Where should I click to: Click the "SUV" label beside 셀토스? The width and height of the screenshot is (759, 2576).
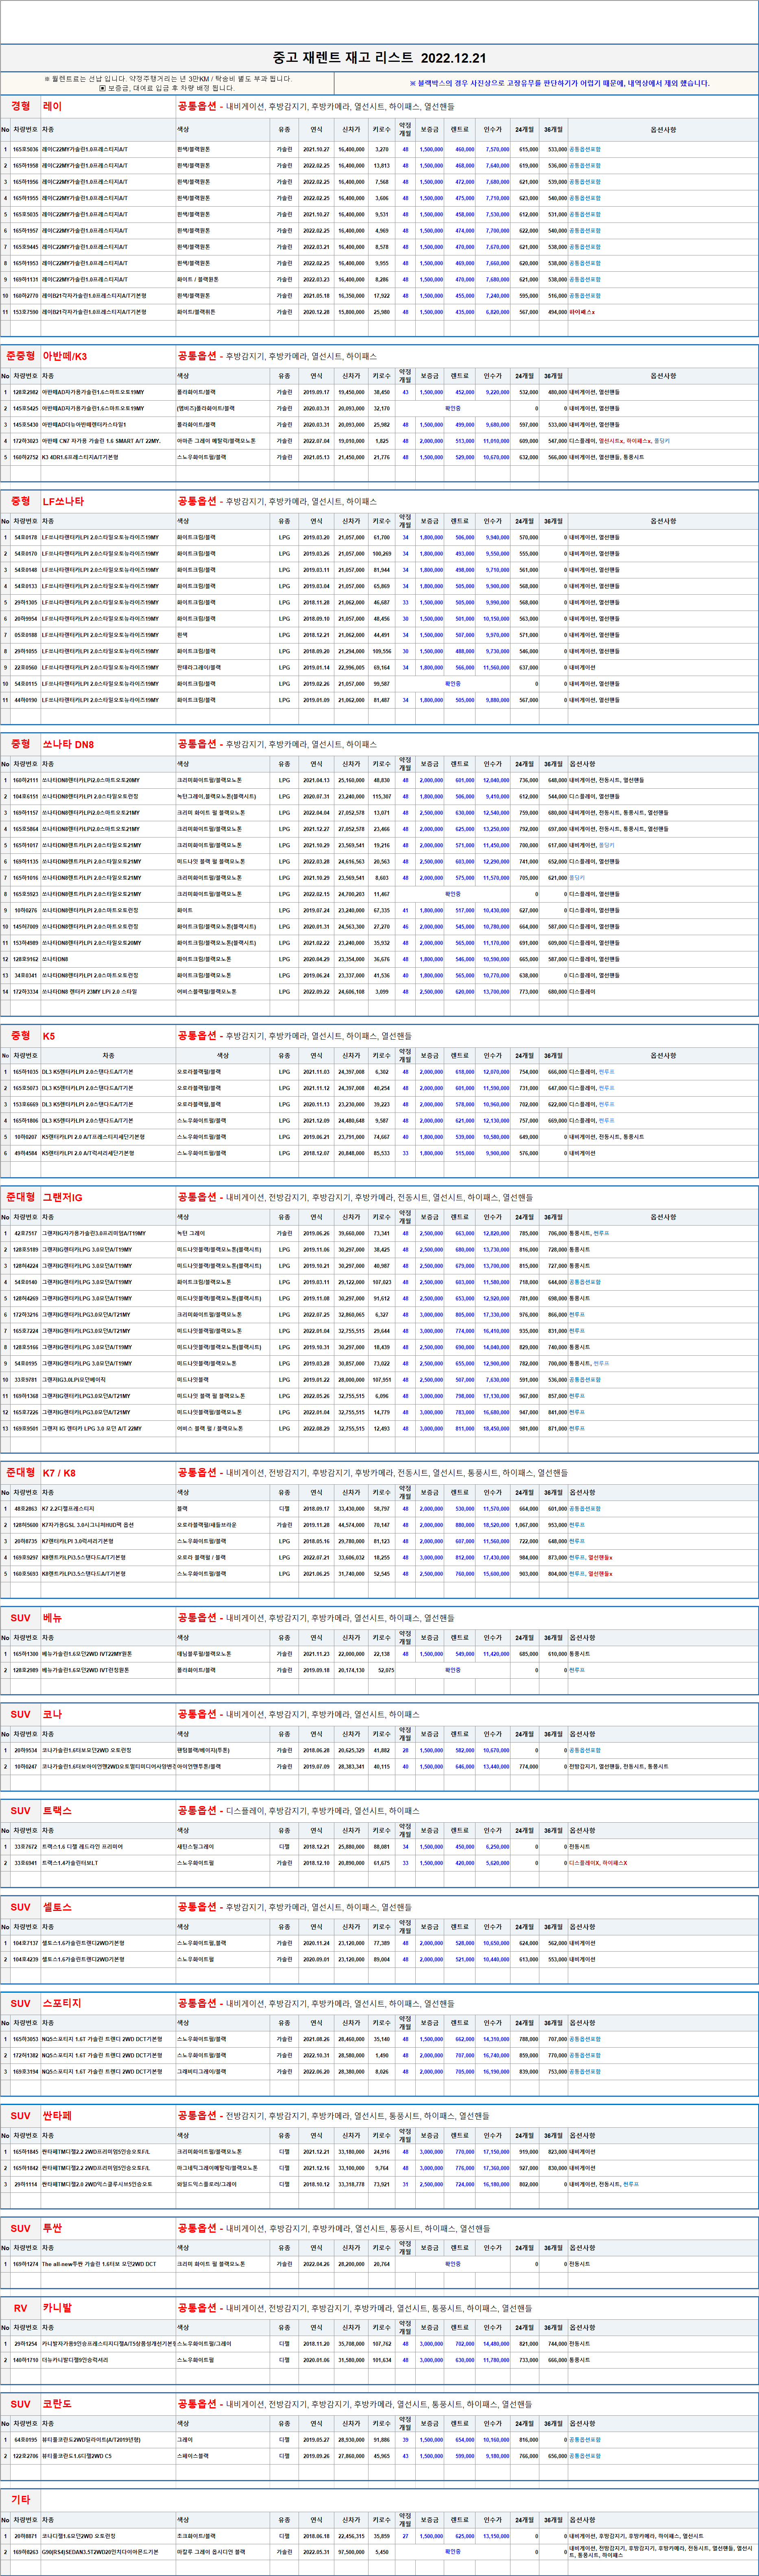[21, 1907]
